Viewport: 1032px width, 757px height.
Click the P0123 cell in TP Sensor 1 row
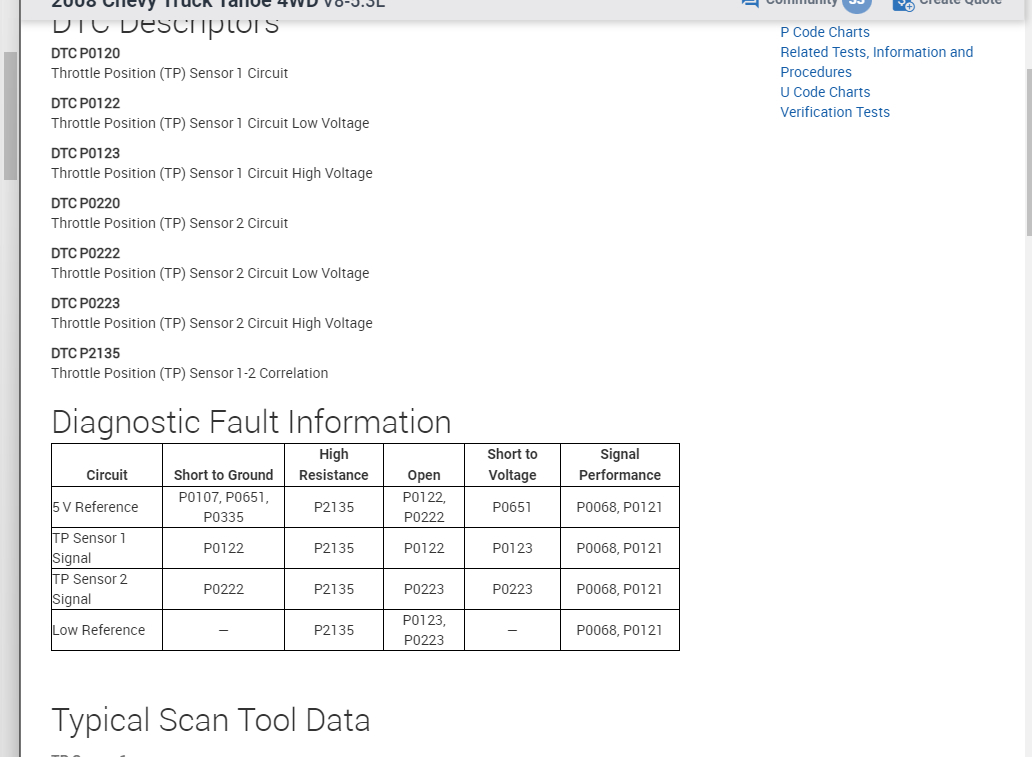click(512, 548)
